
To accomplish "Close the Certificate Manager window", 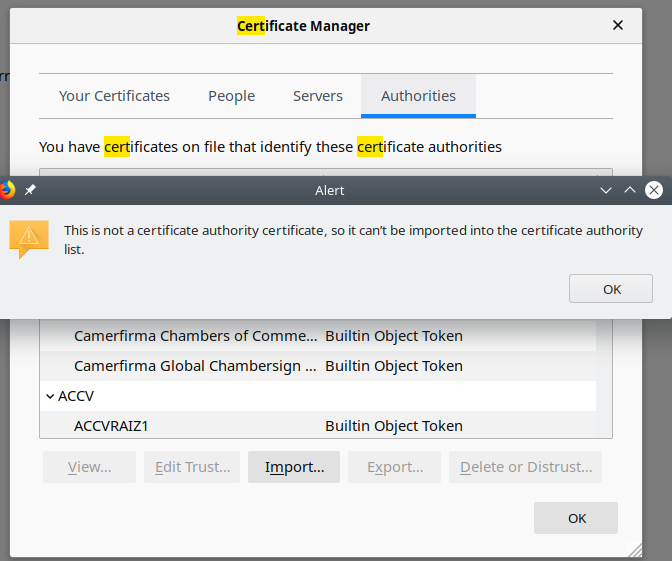I will click(x=618, y=25).
